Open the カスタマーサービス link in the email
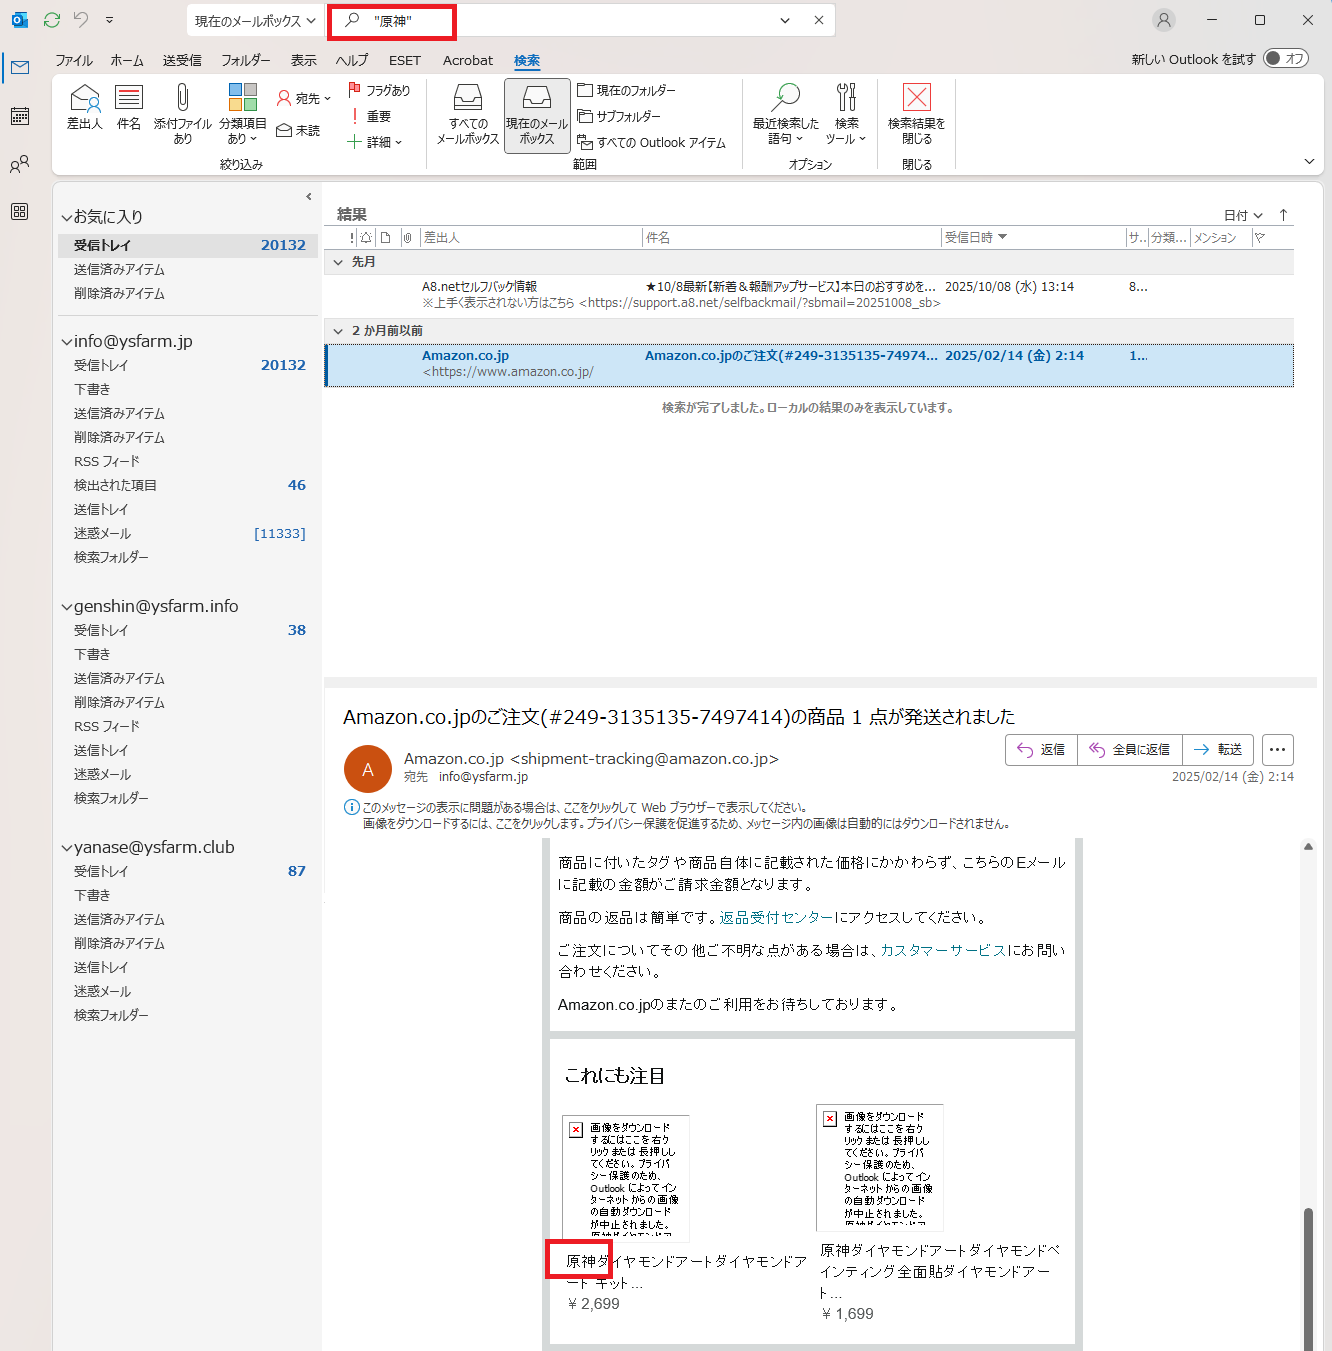This screenshot has height=1351, width=1332. 942,950
